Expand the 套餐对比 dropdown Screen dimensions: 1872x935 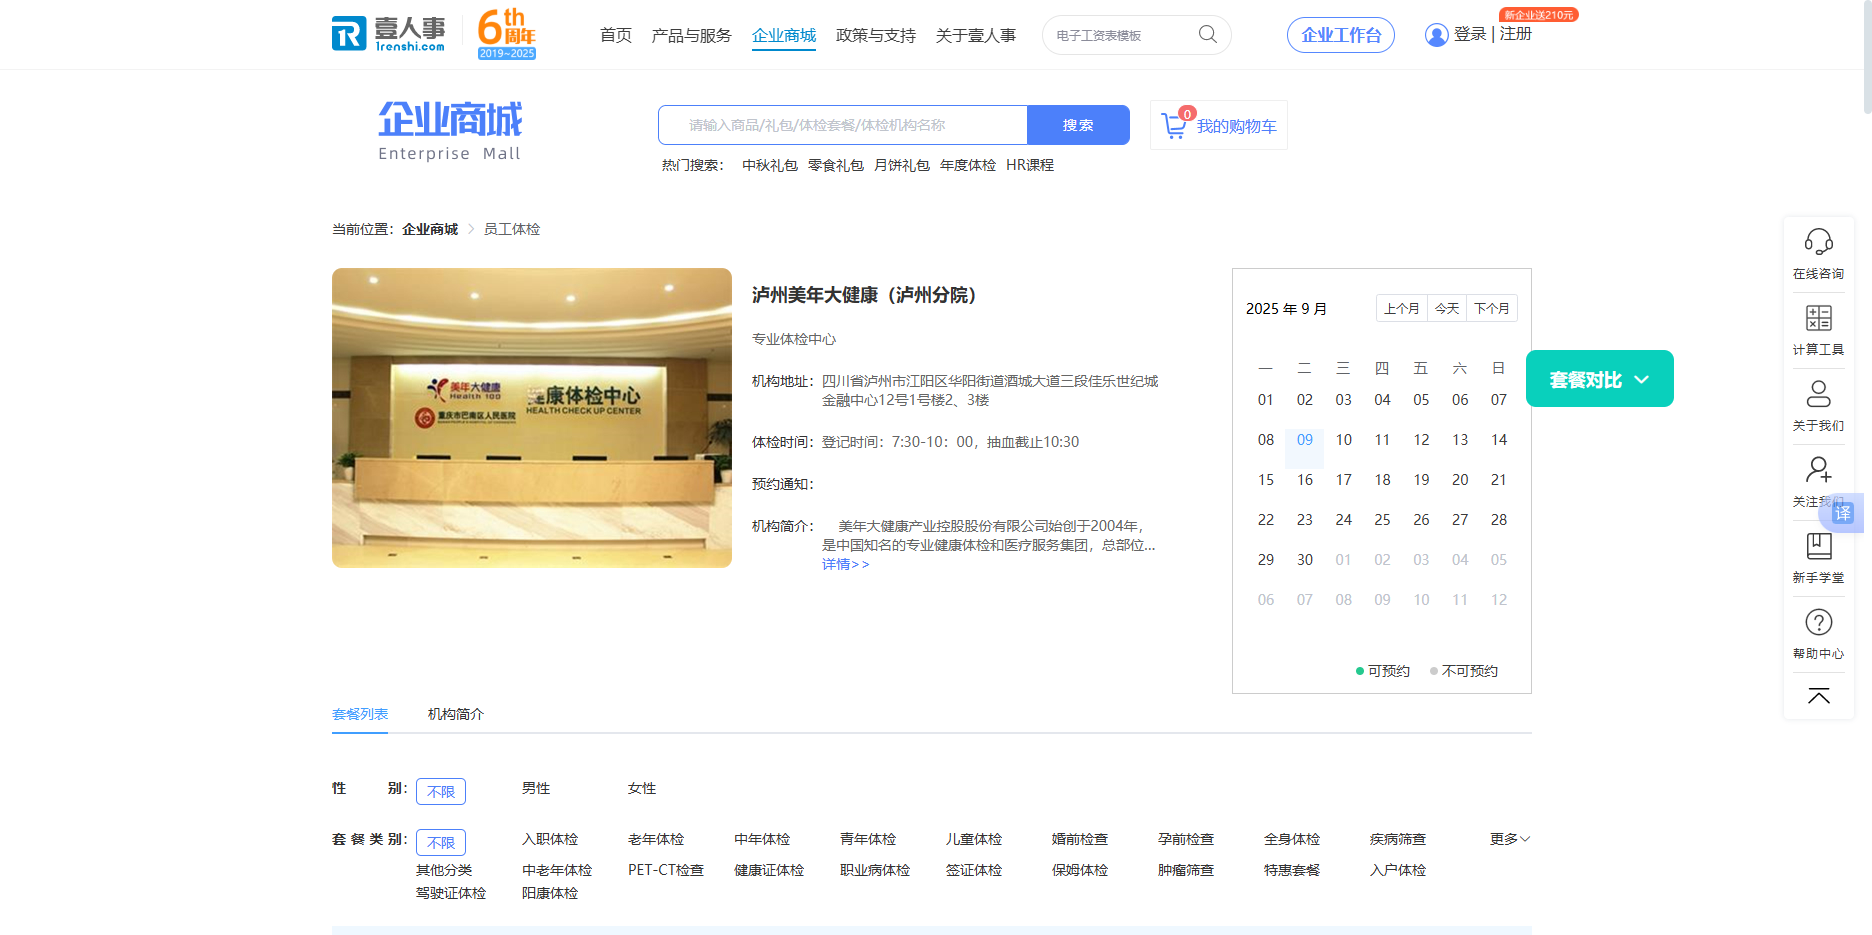click(1599, 379)
